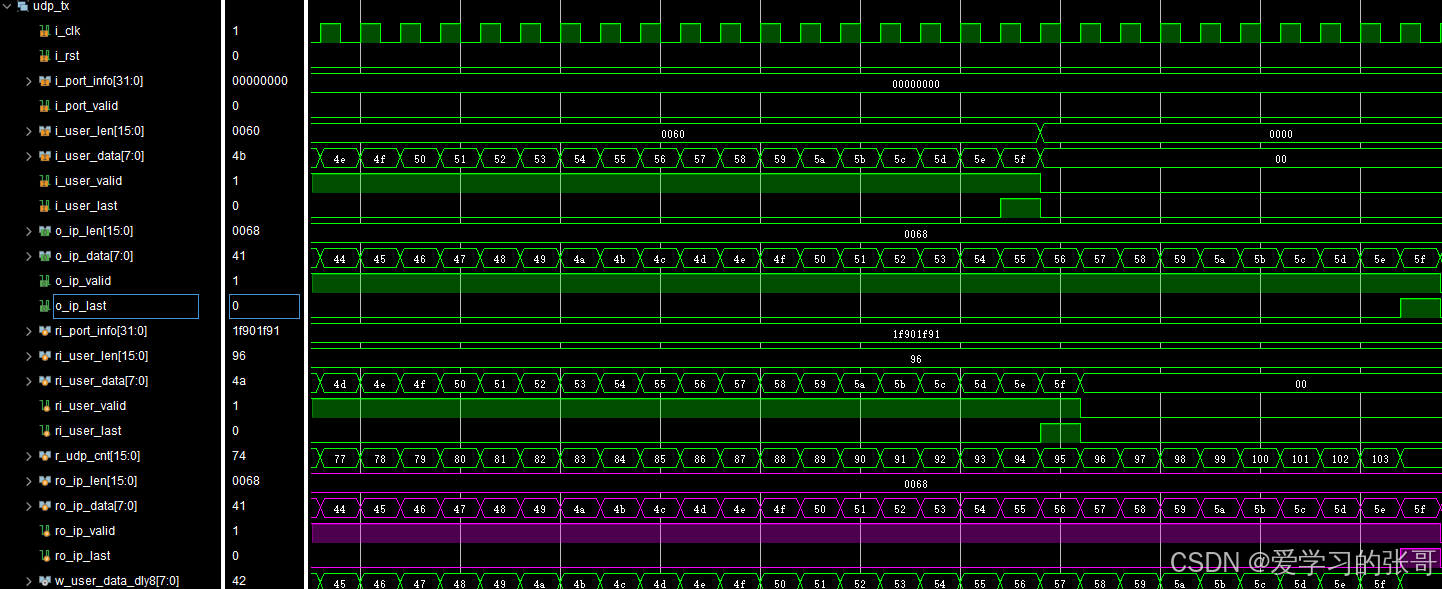Click the bus icon beside i_user_len[15:0]
Image resolution: width=1442 pixels, height=589 pixels.
pos(44,131)
